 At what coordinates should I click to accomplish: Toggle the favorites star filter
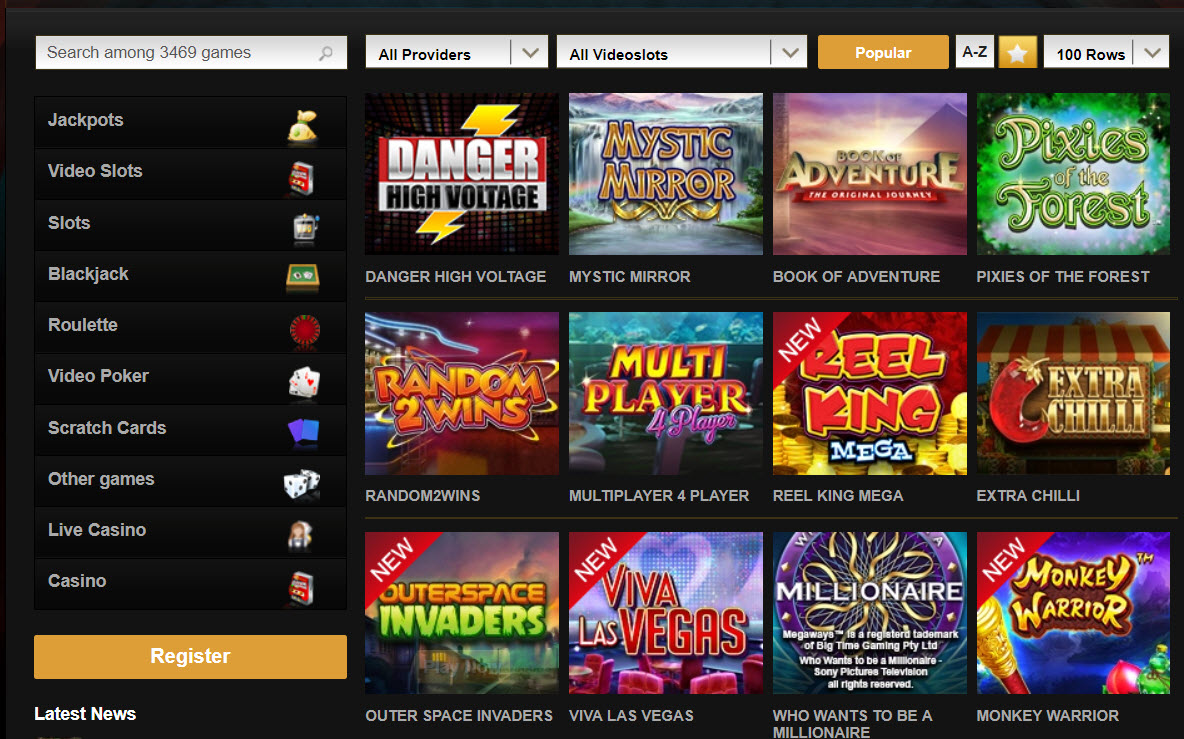tap(1017, 53)
